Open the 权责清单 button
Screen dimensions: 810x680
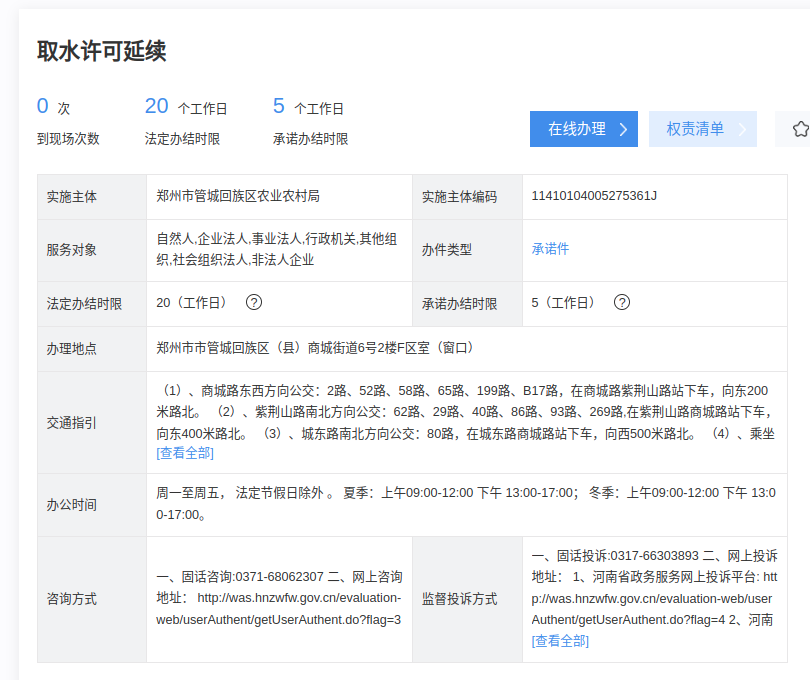tap(703, 129)
